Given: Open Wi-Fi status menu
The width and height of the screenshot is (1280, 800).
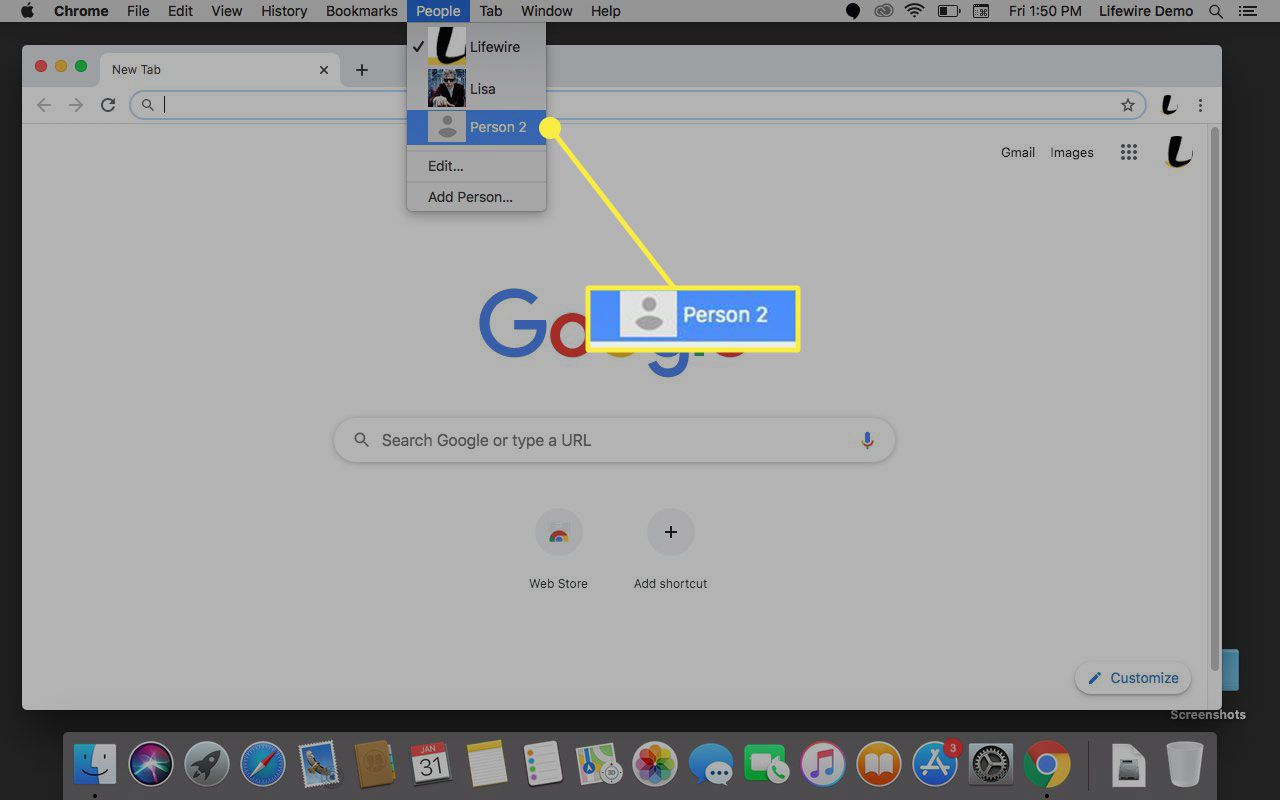Looking at the screenshot, I should [x=914, y=11].
